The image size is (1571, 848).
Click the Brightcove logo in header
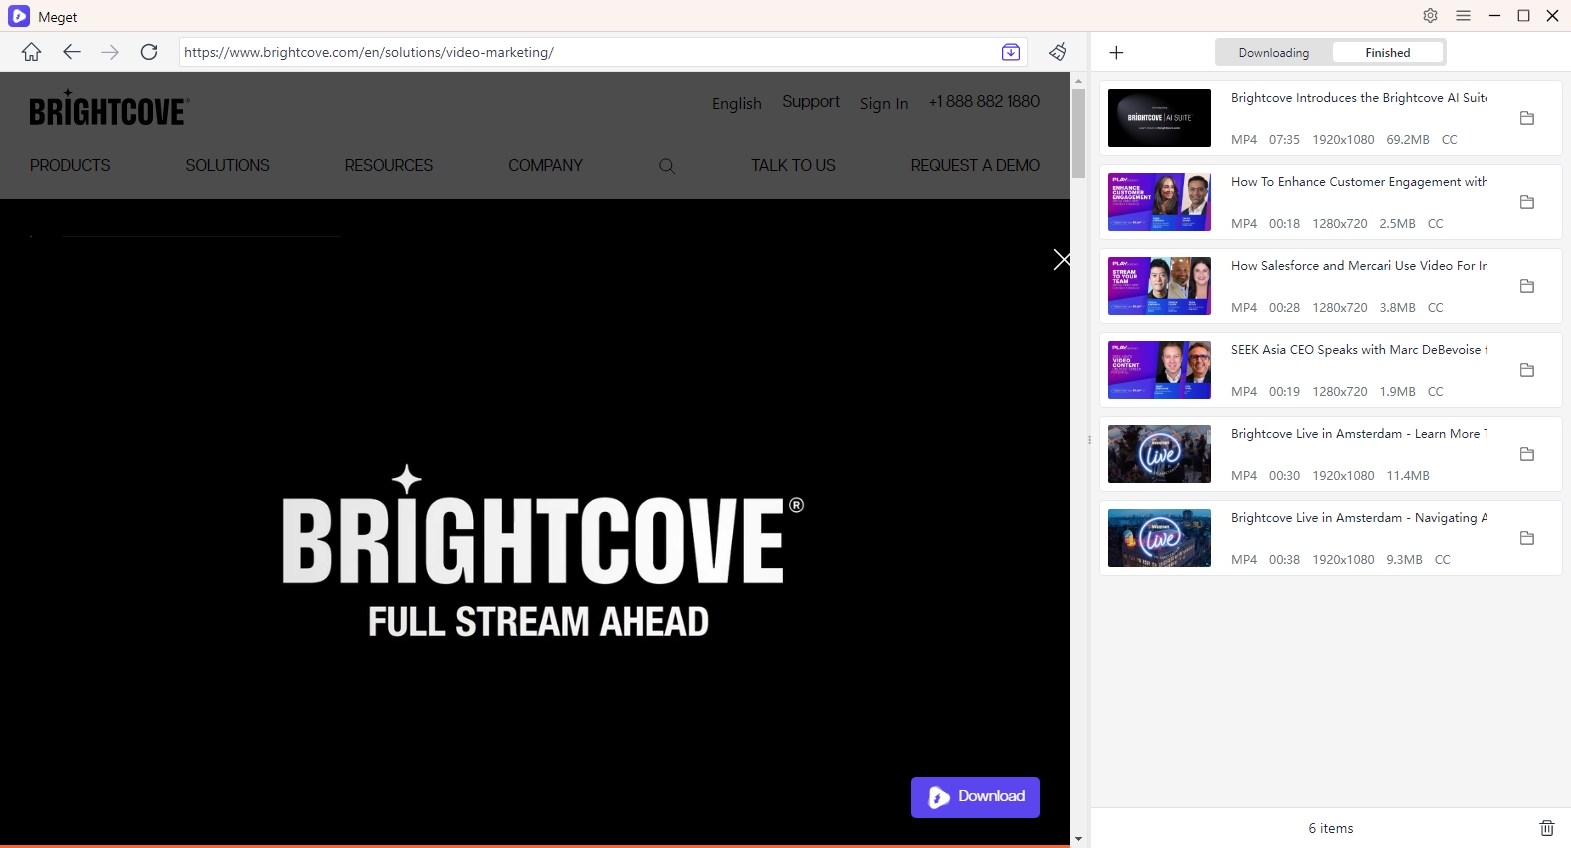click(x=109, y=108)
